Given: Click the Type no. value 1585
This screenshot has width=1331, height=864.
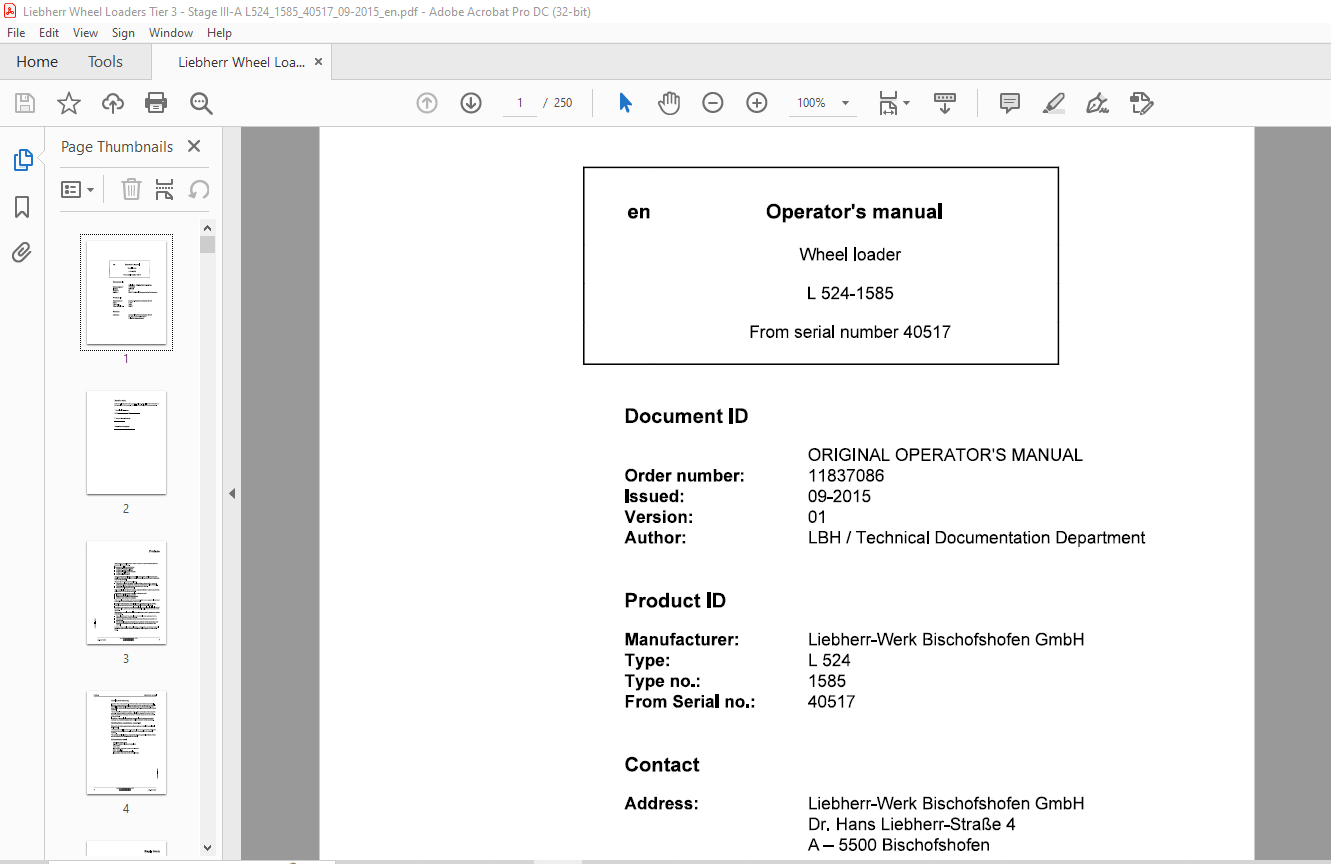Looking at the screenshot, I should tap(827, 681).
